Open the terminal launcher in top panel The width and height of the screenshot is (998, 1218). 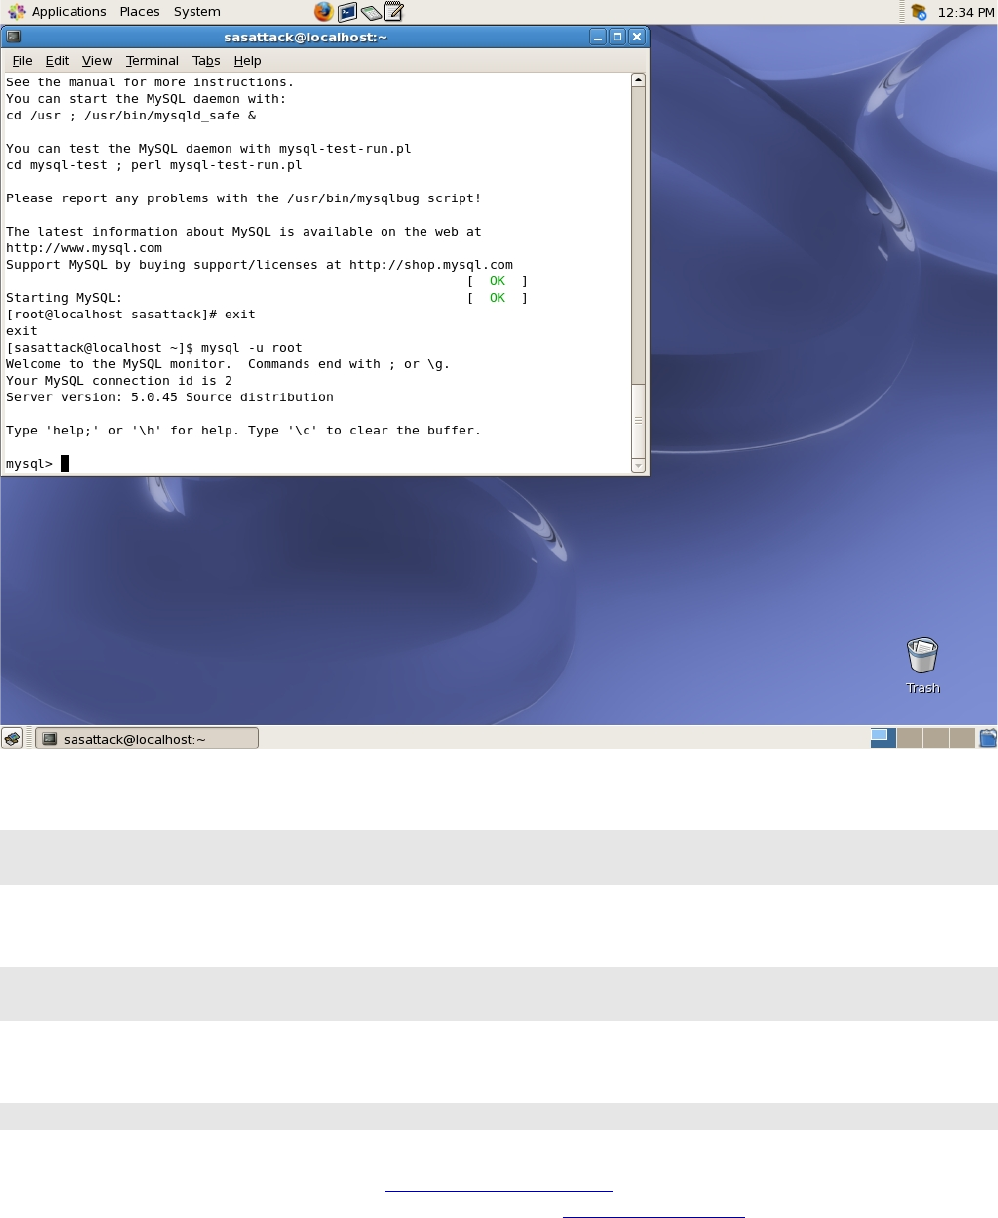pos(347,12)
